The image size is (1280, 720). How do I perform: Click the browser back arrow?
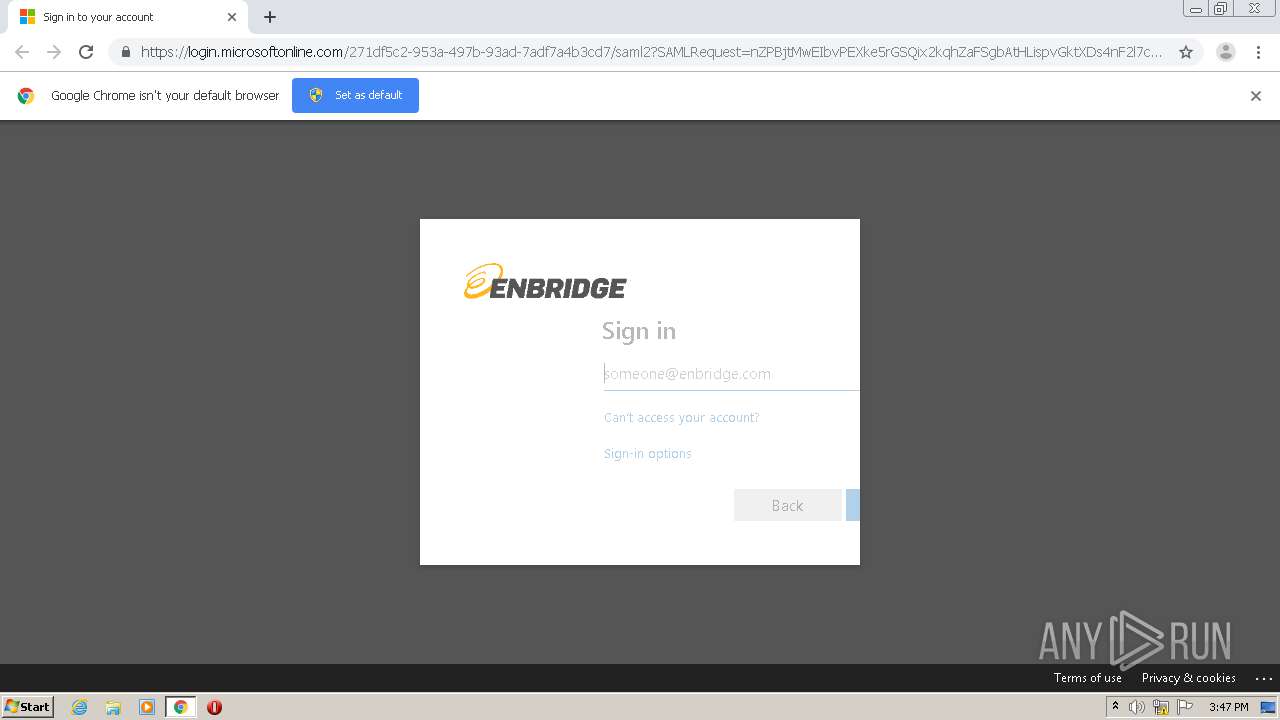point(22,52)
